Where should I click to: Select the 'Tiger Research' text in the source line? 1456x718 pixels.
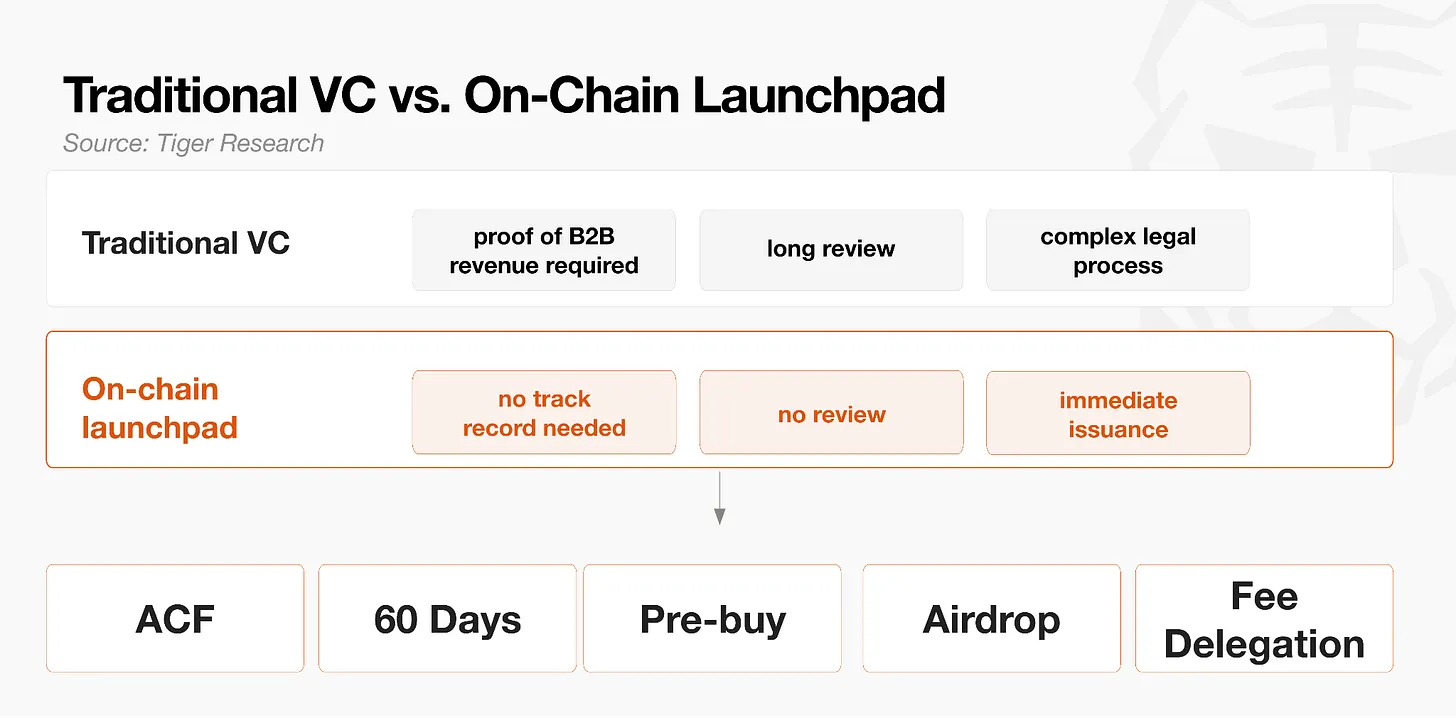pyautogui.click(x=240, y=143)
